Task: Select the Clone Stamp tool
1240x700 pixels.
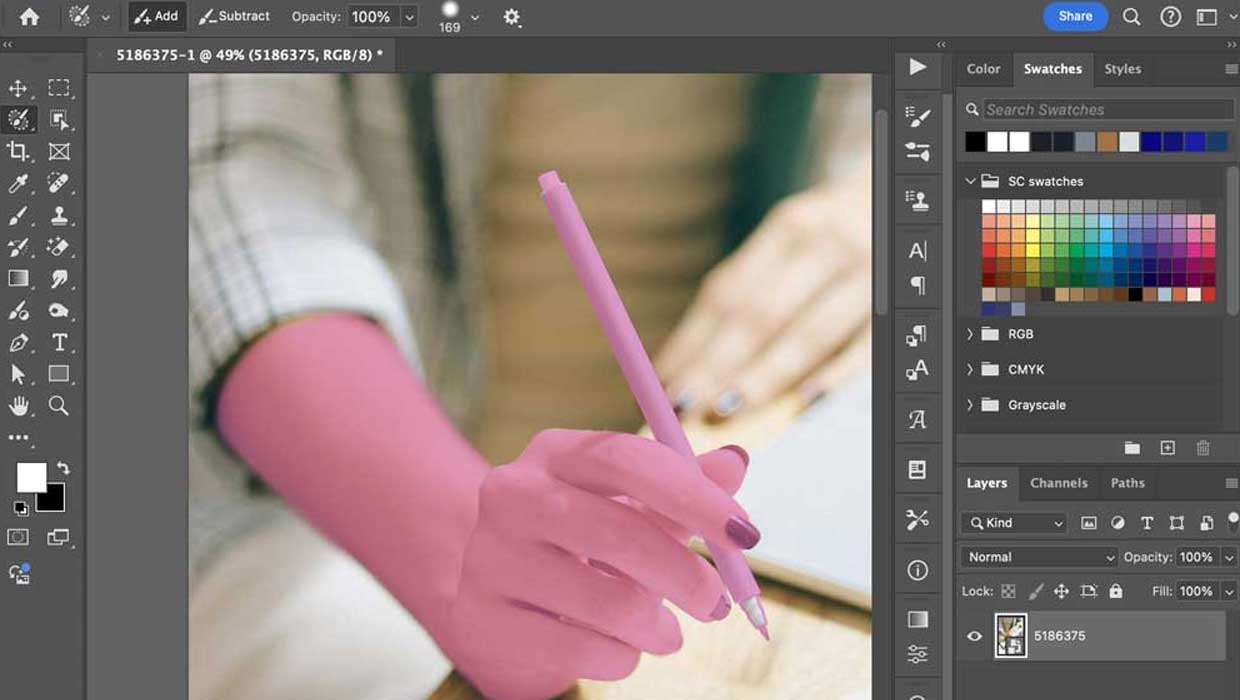Action: point(59,215)
